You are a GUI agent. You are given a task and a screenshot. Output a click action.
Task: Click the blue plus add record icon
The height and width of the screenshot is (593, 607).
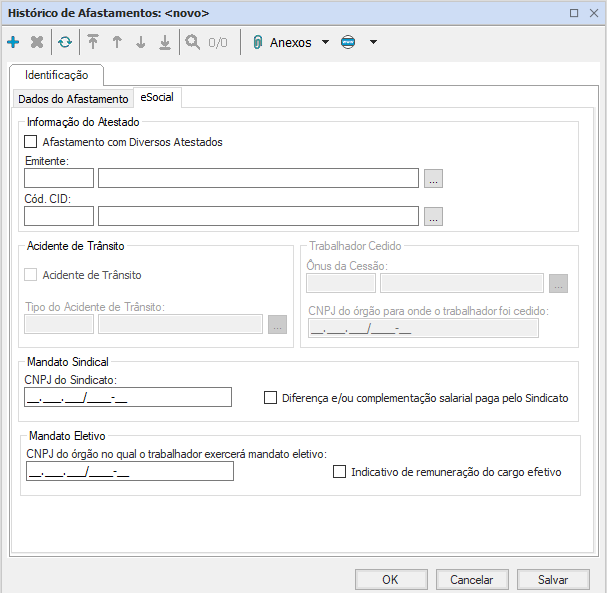click(x=13, y=43)
